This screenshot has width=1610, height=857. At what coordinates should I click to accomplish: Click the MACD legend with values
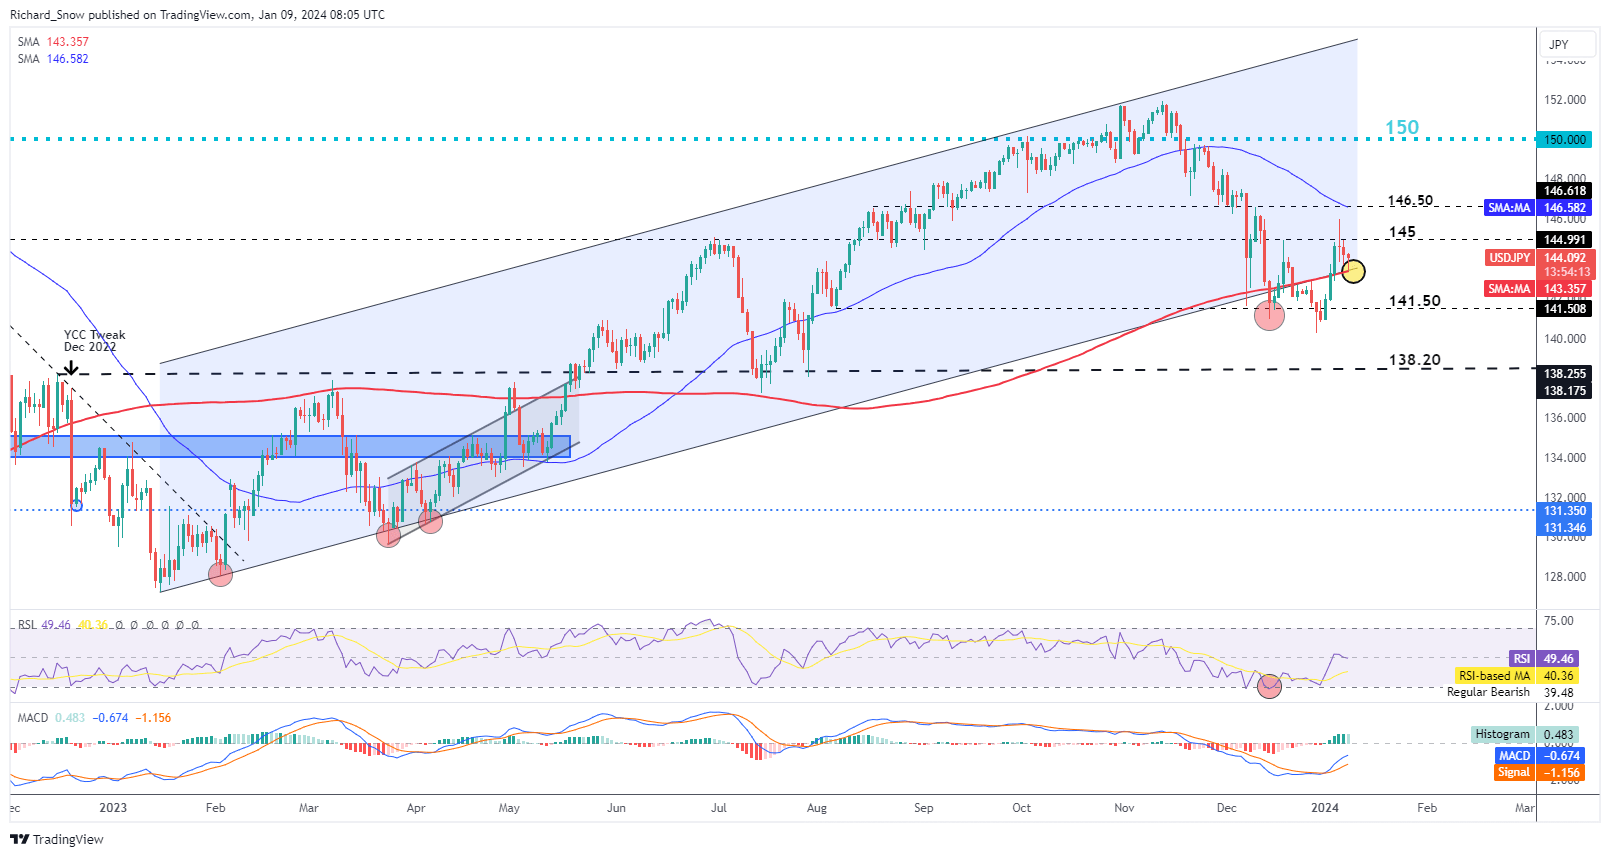(x=94, y=718)
